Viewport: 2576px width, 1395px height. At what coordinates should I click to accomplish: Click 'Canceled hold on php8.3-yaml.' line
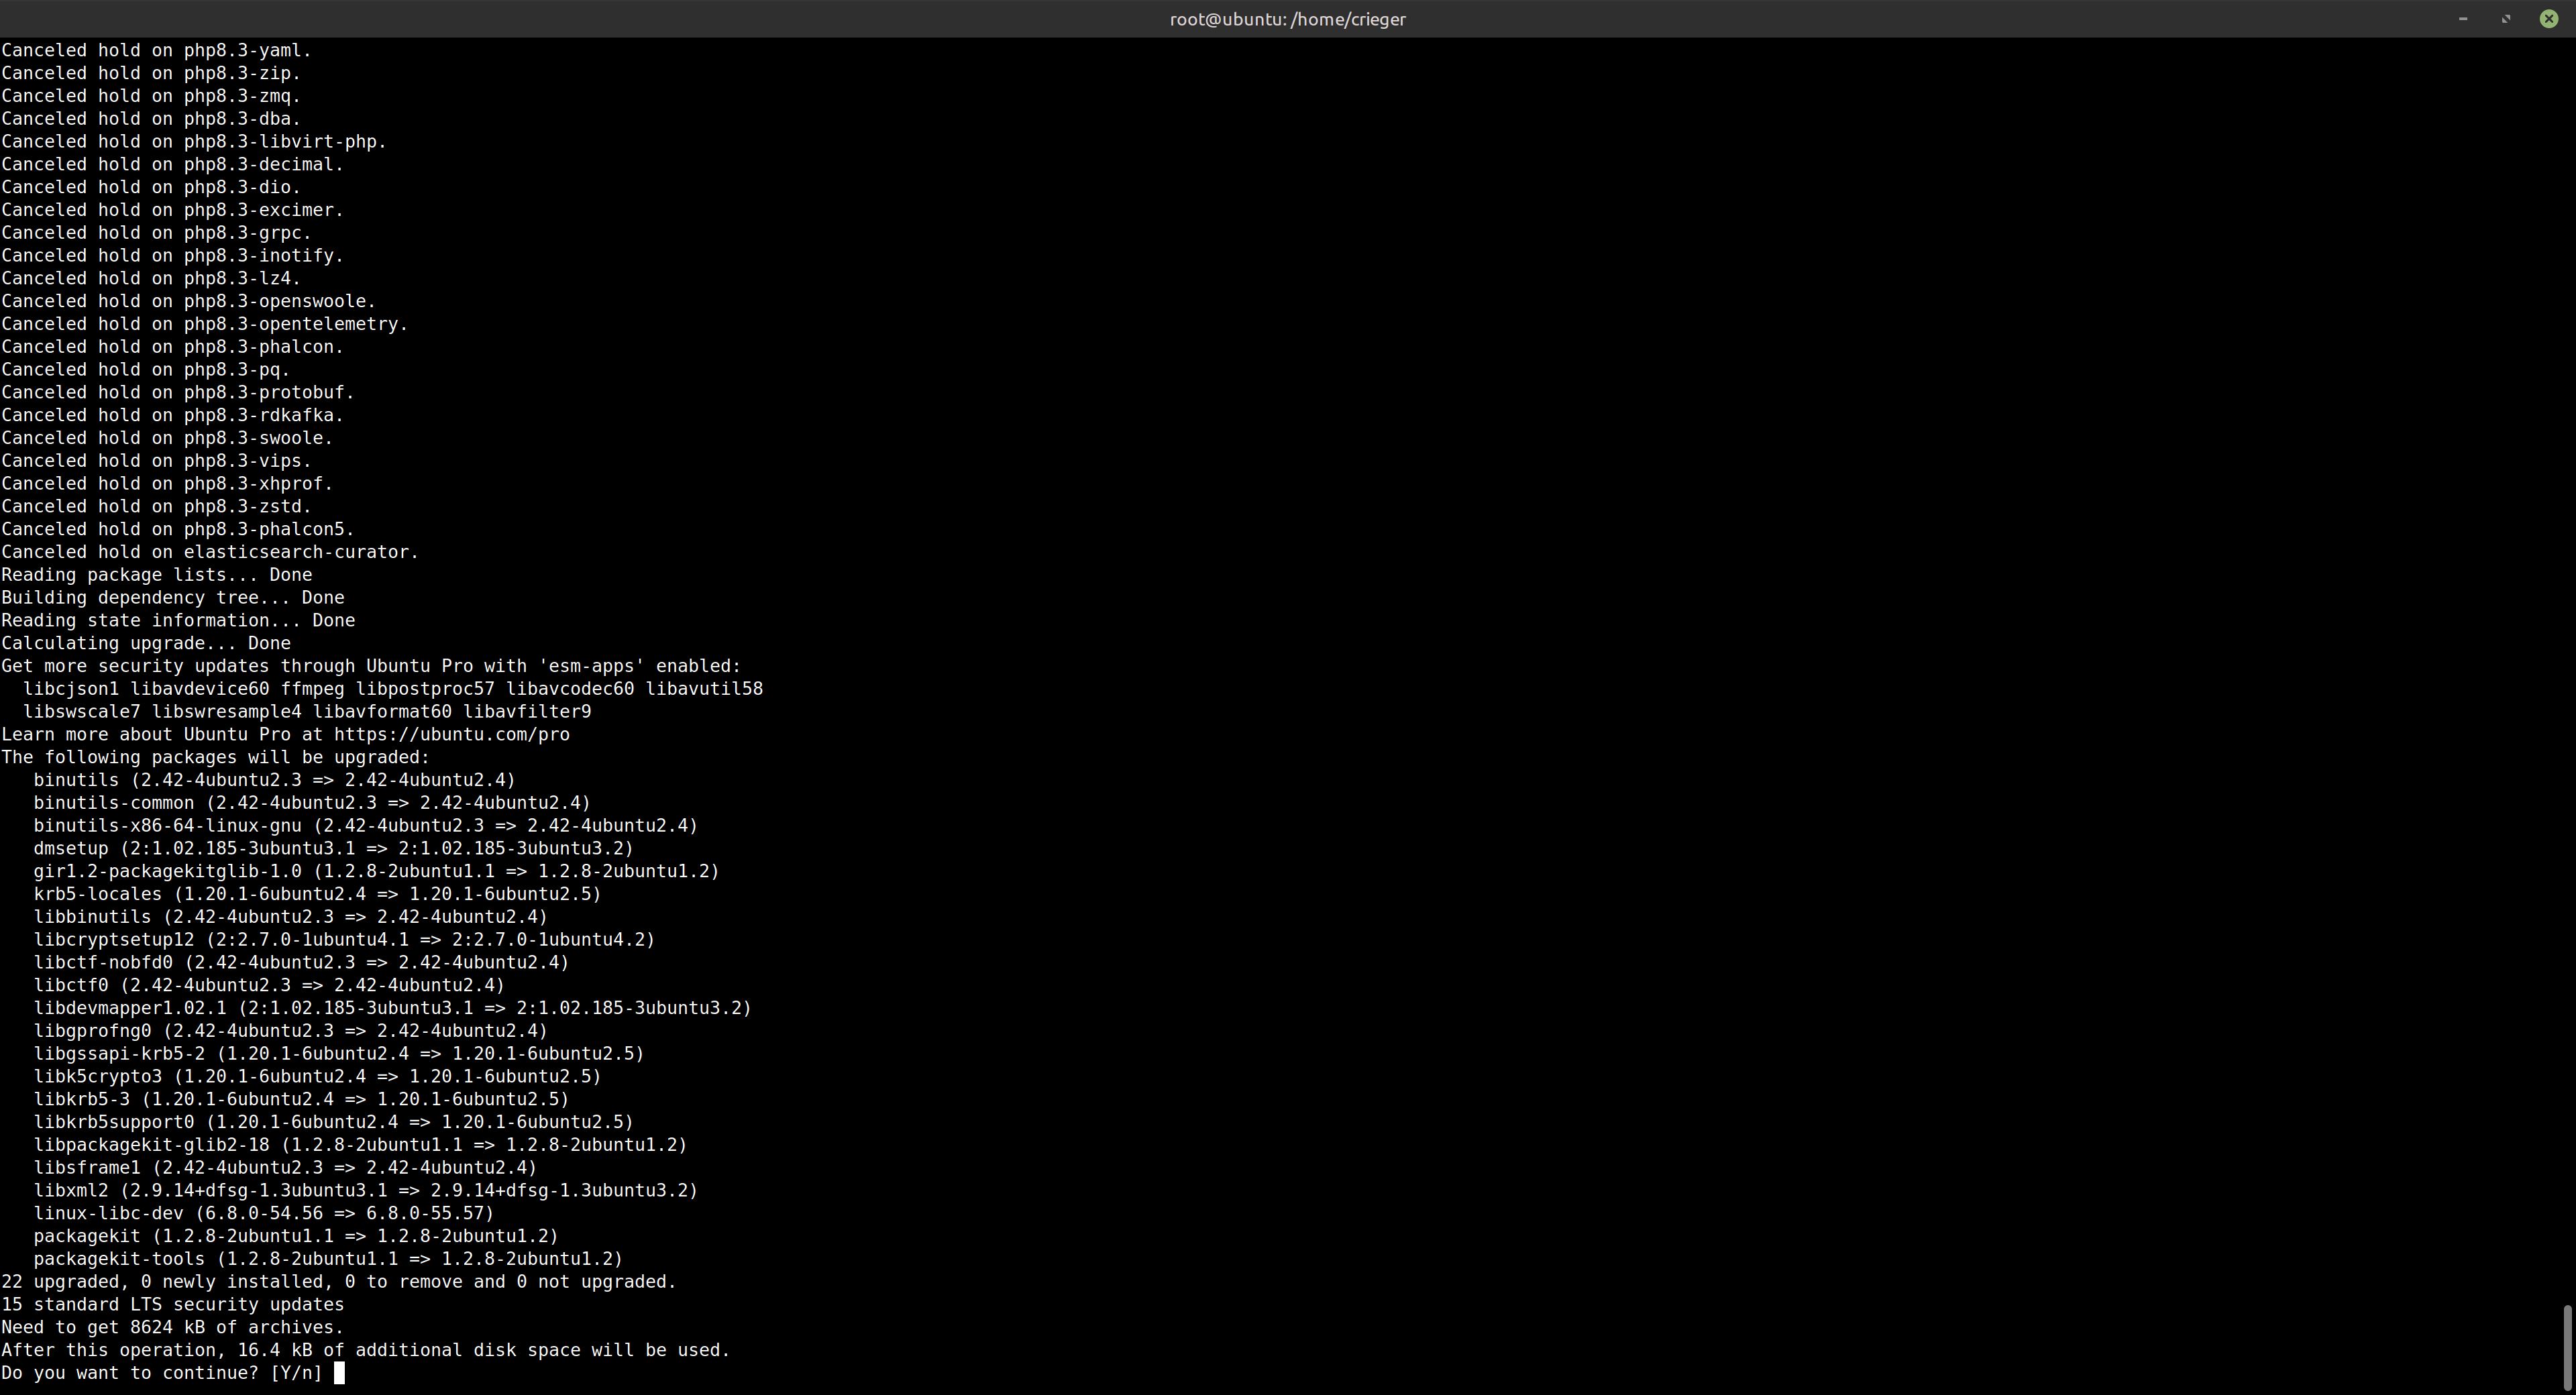pos(157,50)
